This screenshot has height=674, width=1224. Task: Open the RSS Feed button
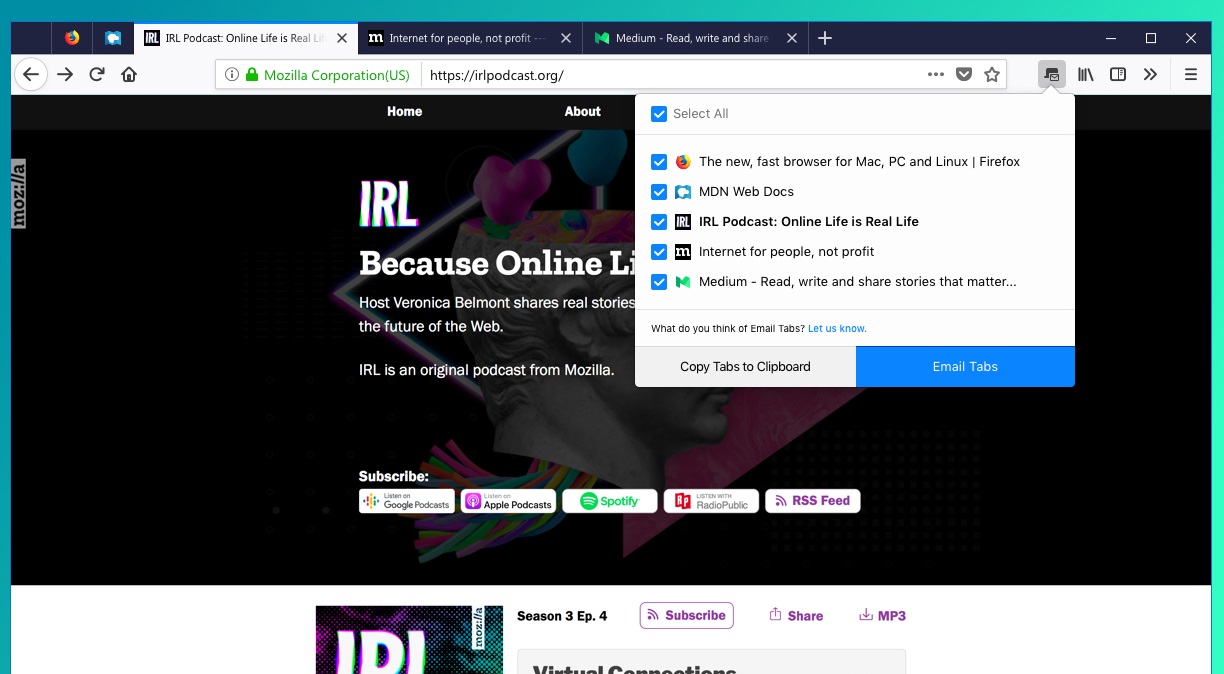813,501
